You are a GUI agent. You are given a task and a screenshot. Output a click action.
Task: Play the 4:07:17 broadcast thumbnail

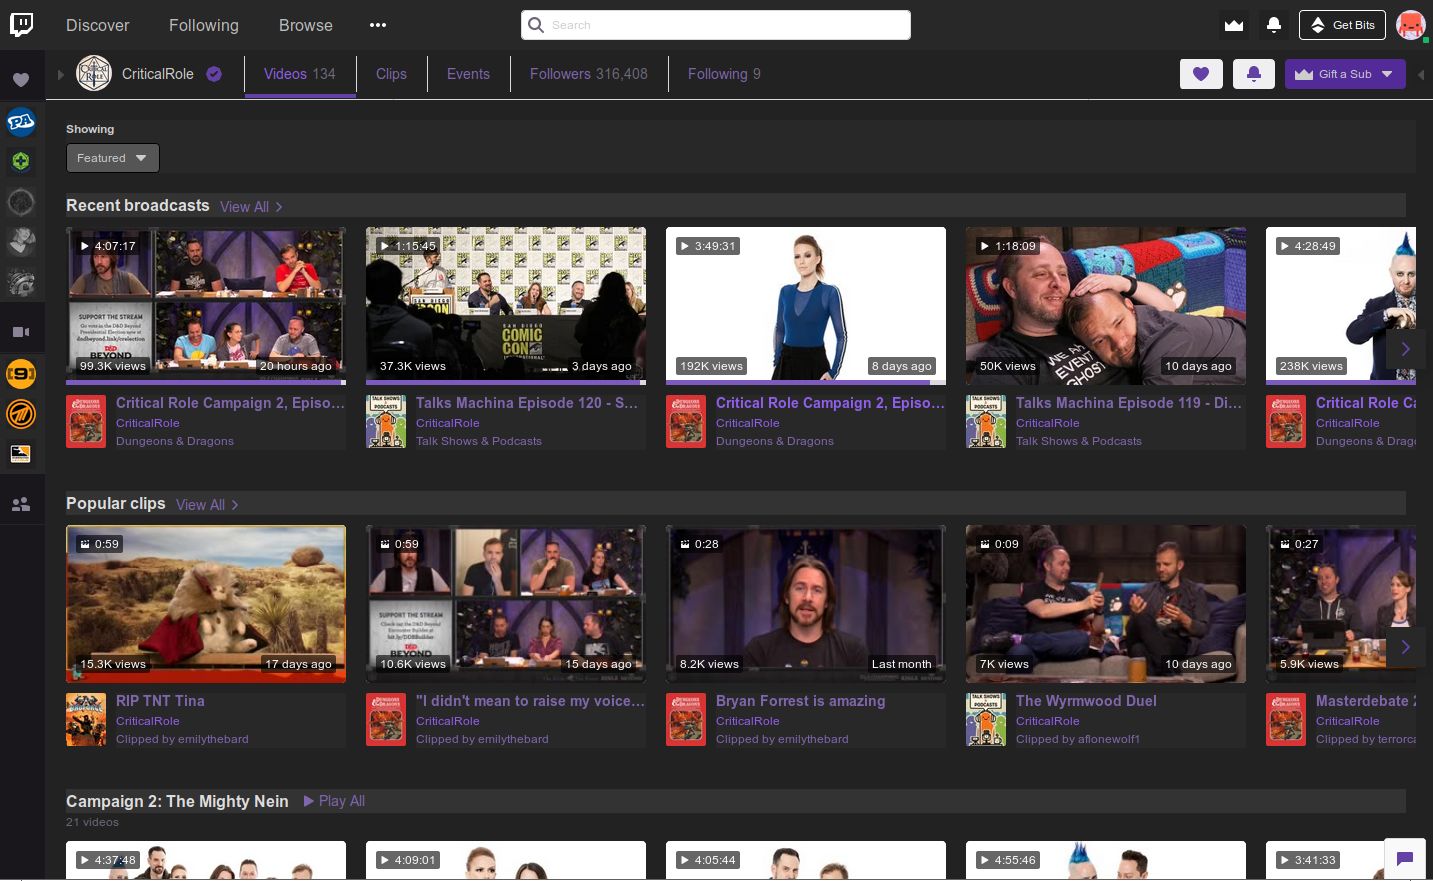(206, 304)
